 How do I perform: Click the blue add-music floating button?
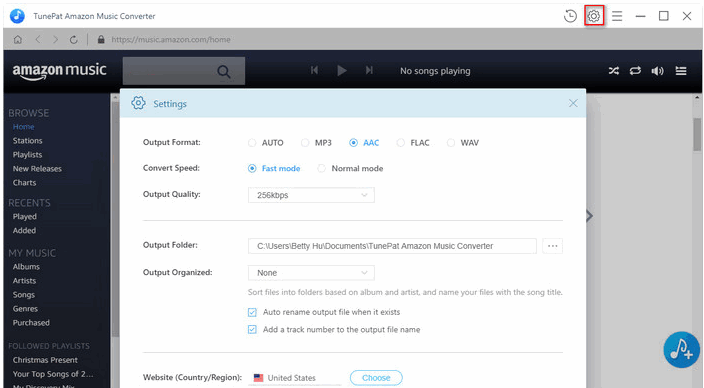coord(682,350)
